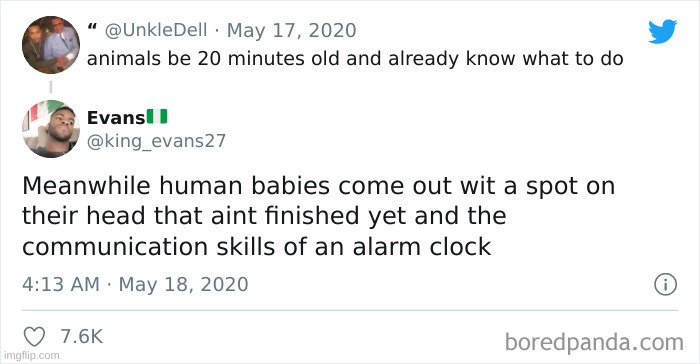Click the phrase 'alarm clock' in the reply

click(x=422, y=247)
